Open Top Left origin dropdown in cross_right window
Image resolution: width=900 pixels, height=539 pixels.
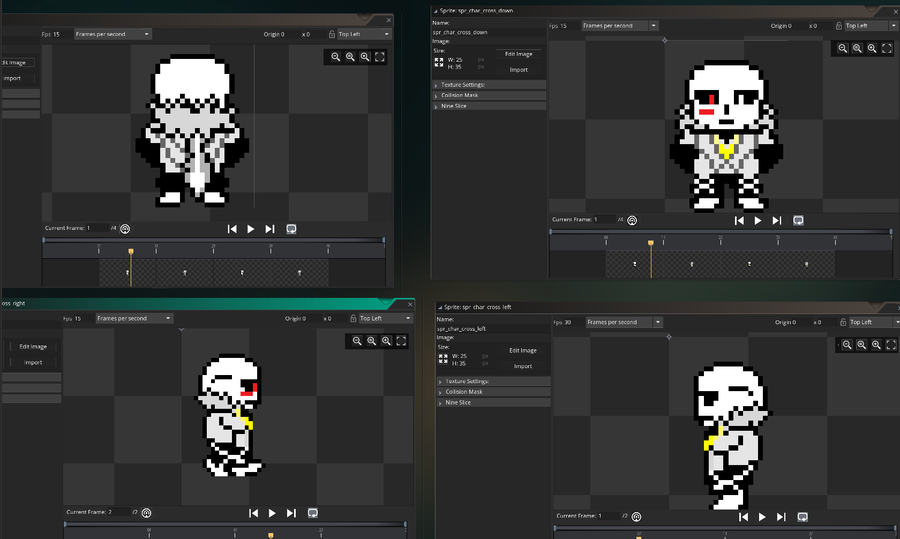[x=385, y=319]
